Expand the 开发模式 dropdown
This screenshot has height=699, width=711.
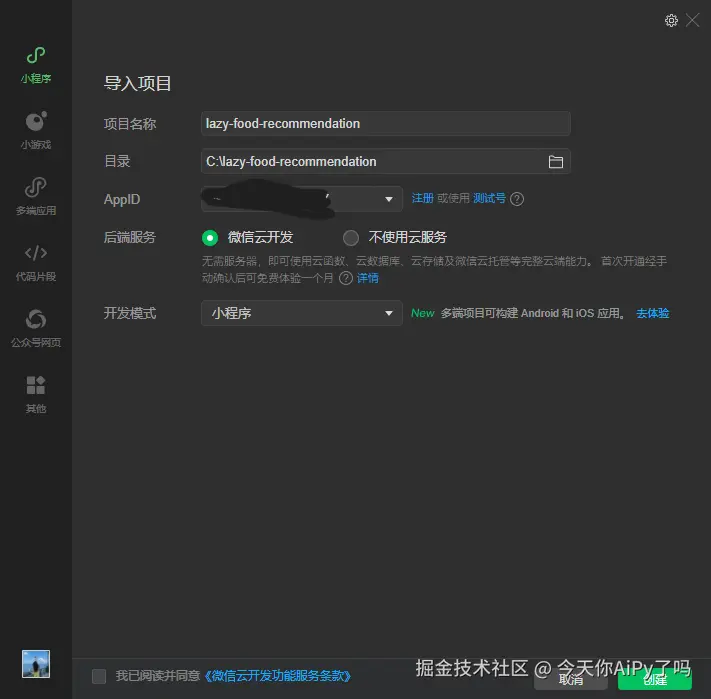pos(302,313)
